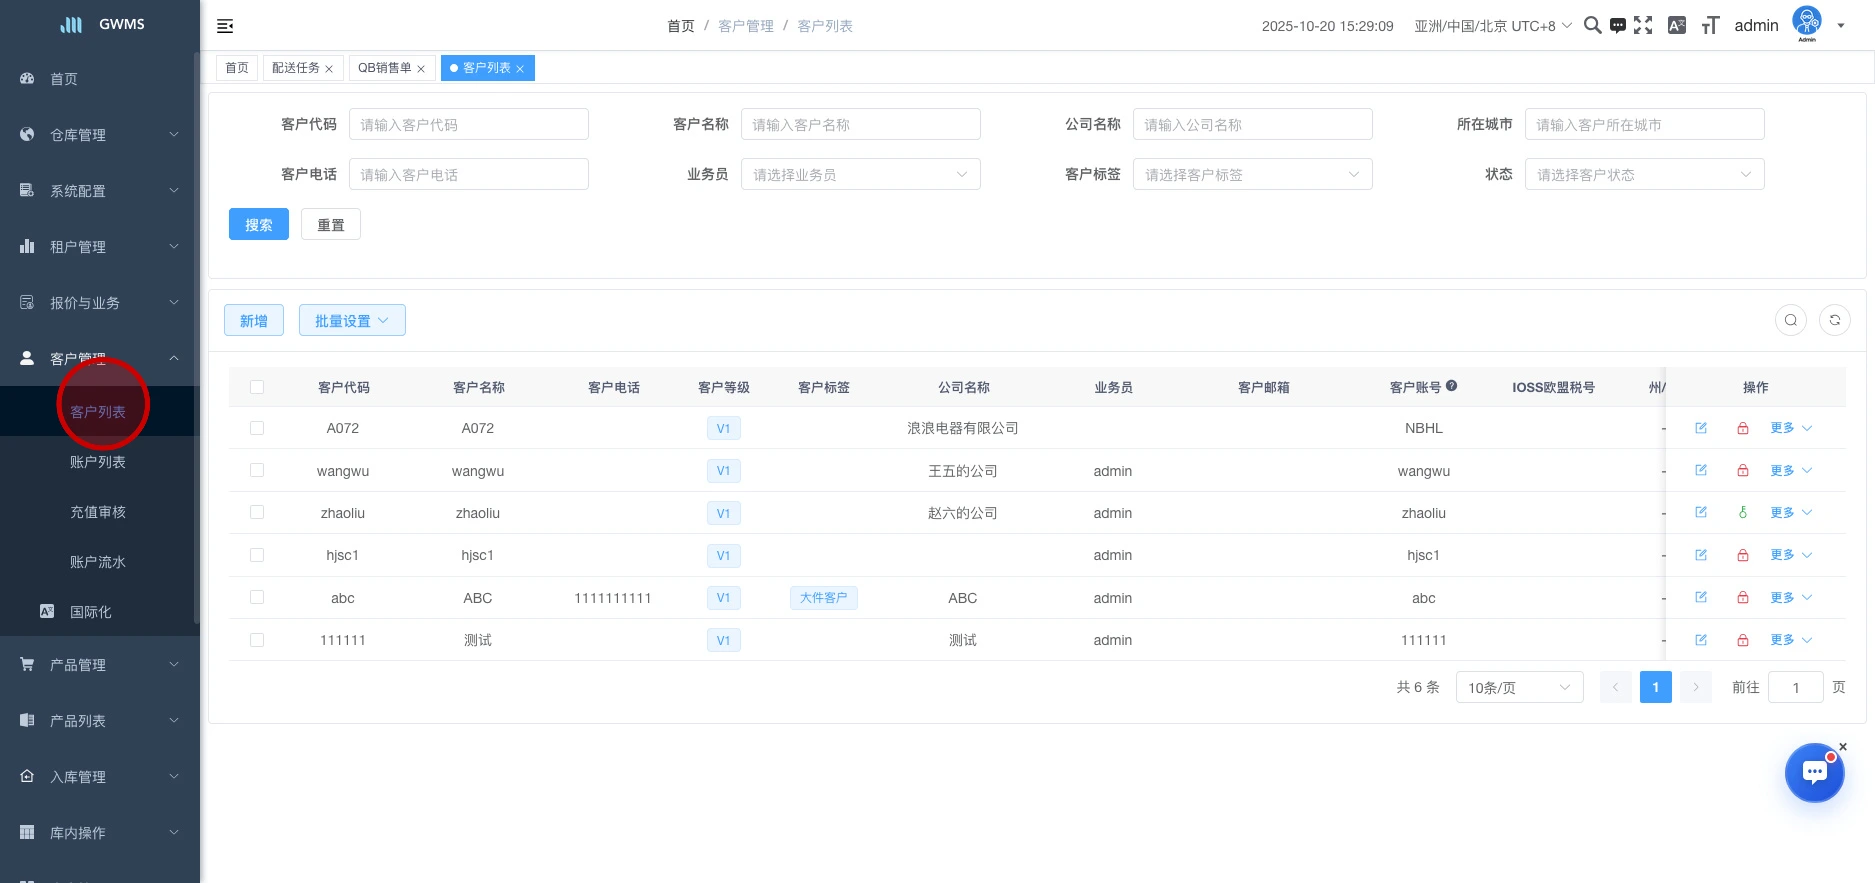Click the green unlock icon for zhaoliu

pyautogui.click(x=1743, y=513)
